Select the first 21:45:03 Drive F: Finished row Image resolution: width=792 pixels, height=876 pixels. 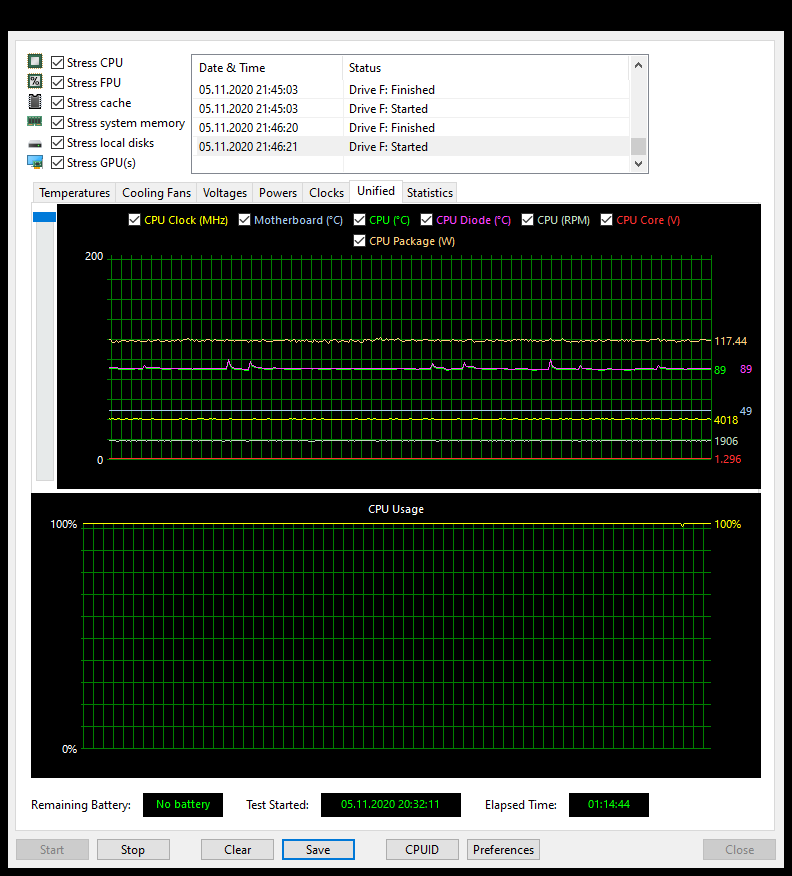coord(412,89)
